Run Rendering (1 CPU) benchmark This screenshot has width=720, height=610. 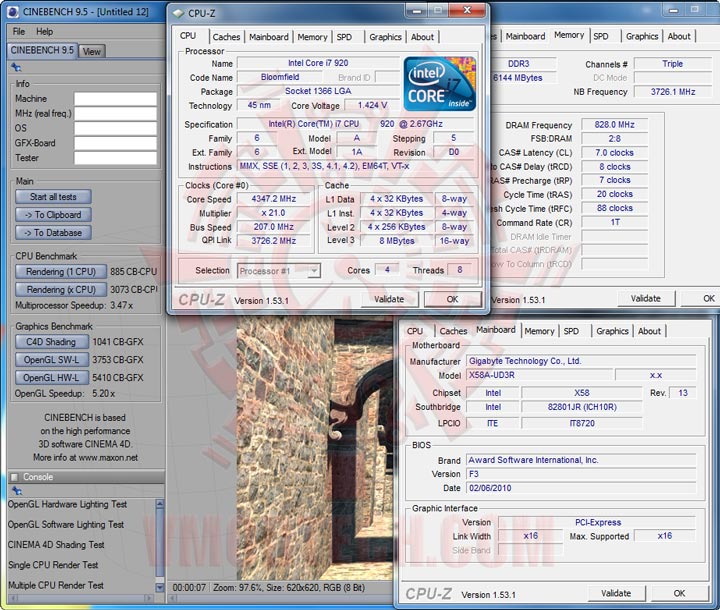coord(61,271)
